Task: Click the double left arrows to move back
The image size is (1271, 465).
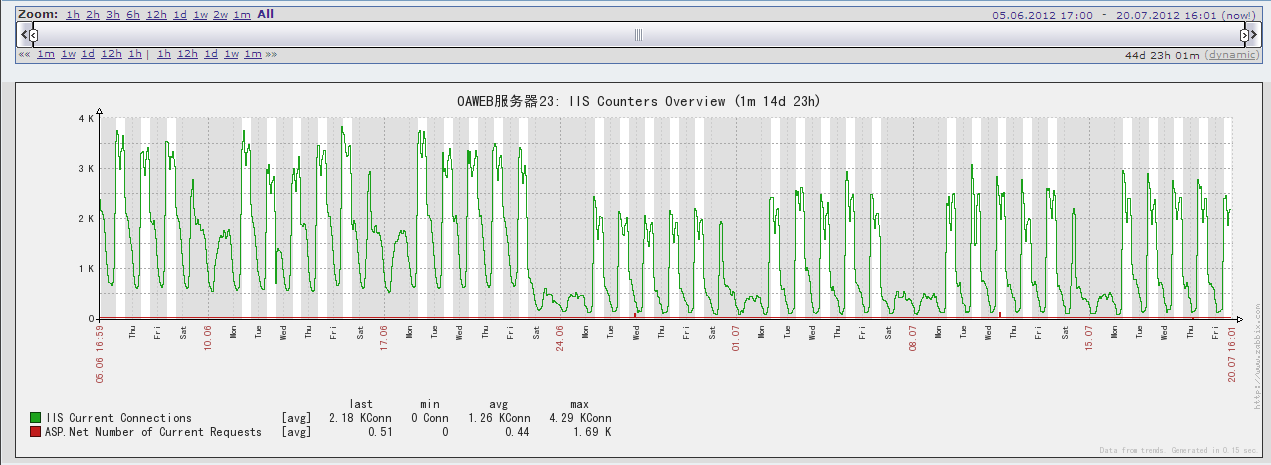Action: pyautogui.click(x=24, y=54)
